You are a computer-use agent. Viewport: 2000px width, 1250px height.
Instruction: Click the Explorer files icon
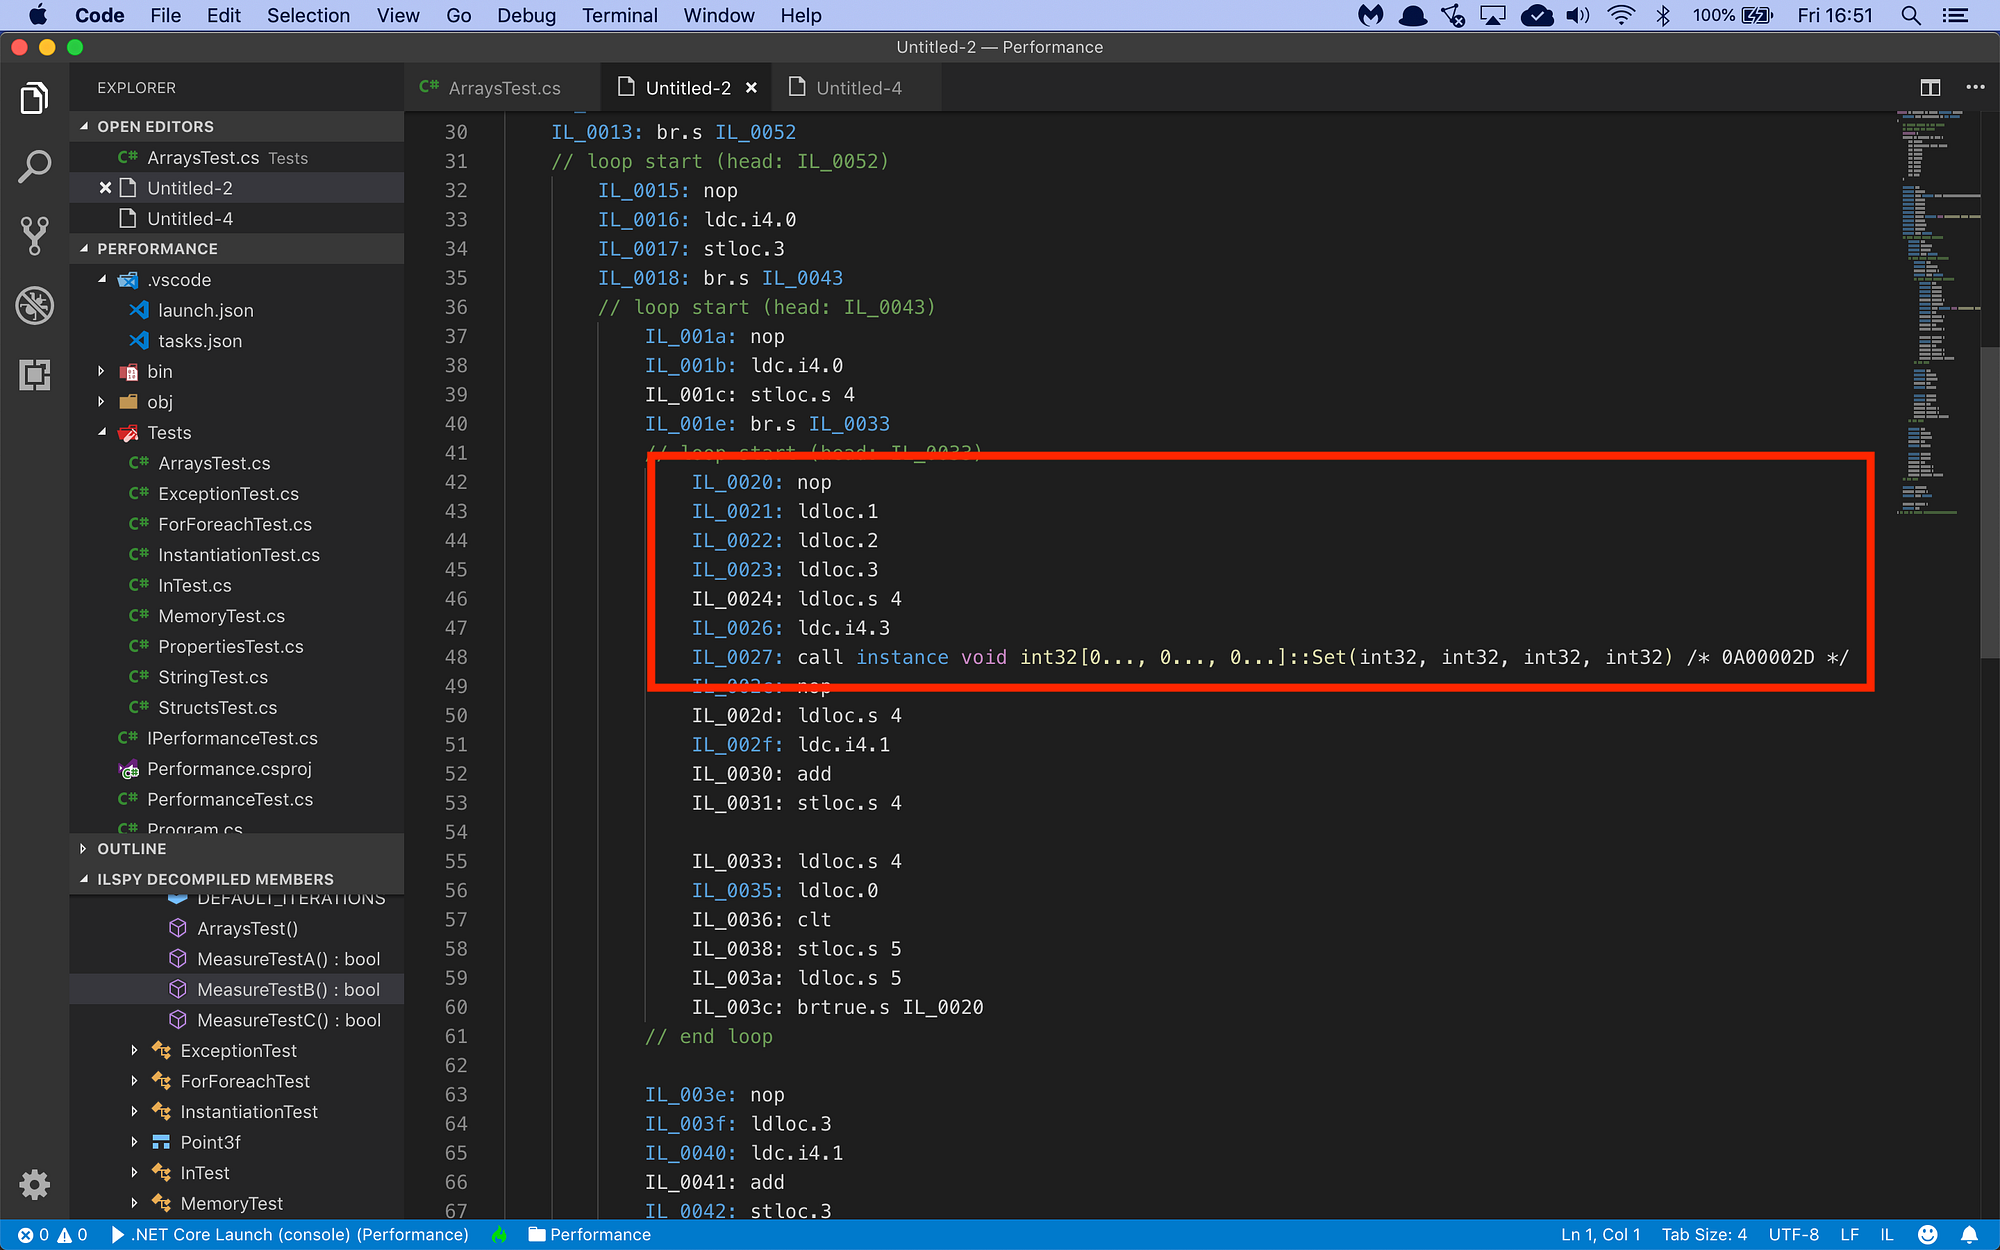tap(34, 98)
